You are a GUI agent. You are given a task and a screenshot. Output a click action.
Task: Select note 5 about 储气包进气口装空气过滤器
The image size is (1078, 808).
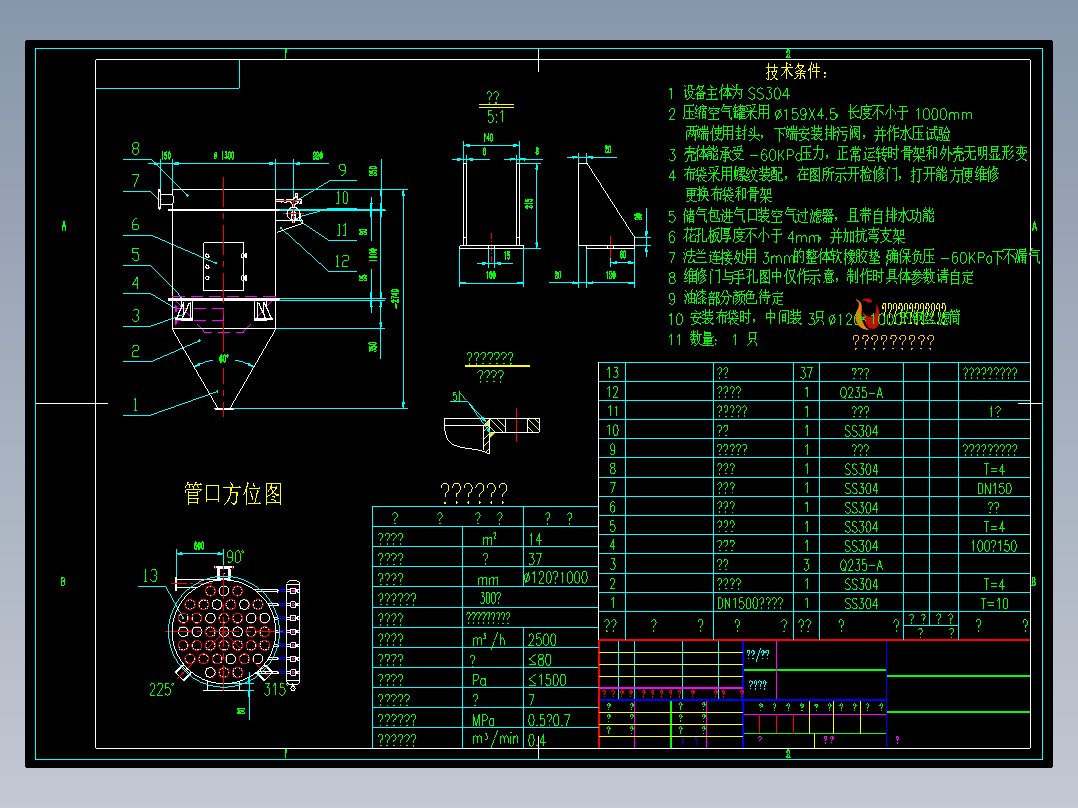pyautogui.click(x=801, y=216)
